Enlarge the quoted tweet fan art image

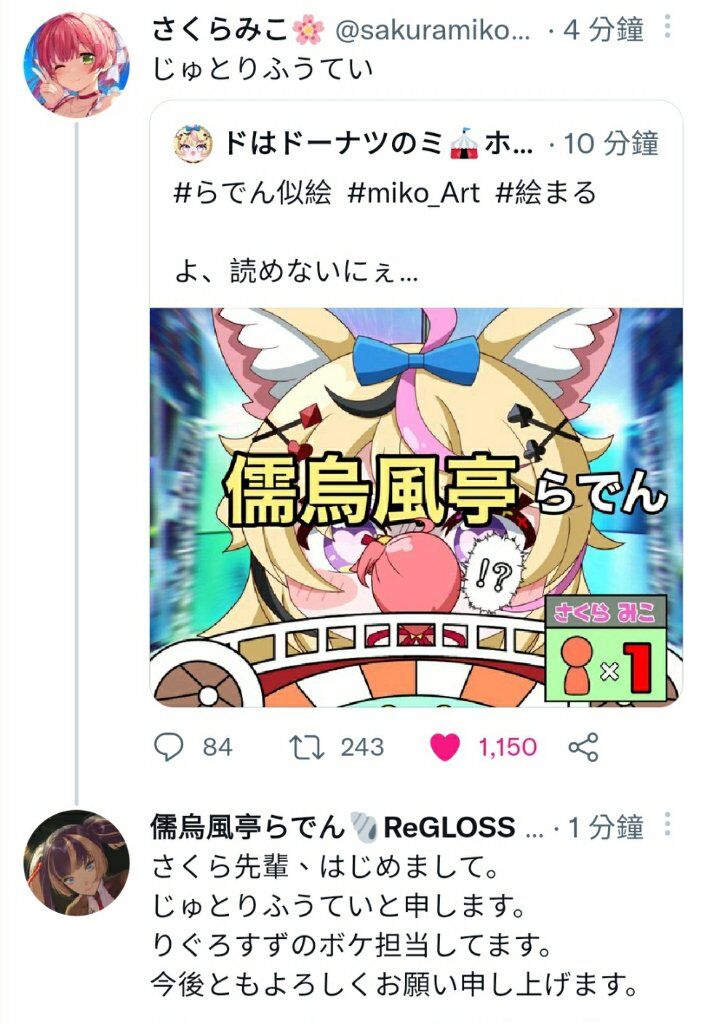point(416,507)
